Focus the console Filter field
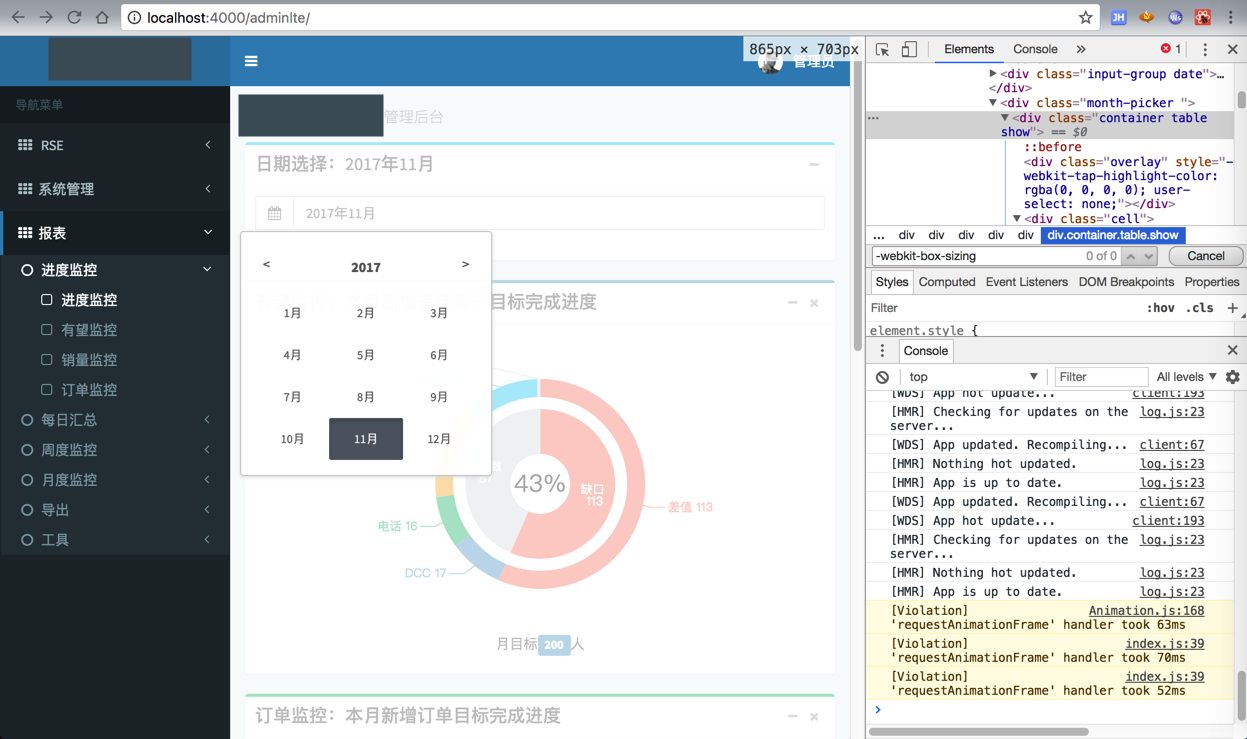The width and height of the screenshot is (1247, 739). (x=1100, y=377)
